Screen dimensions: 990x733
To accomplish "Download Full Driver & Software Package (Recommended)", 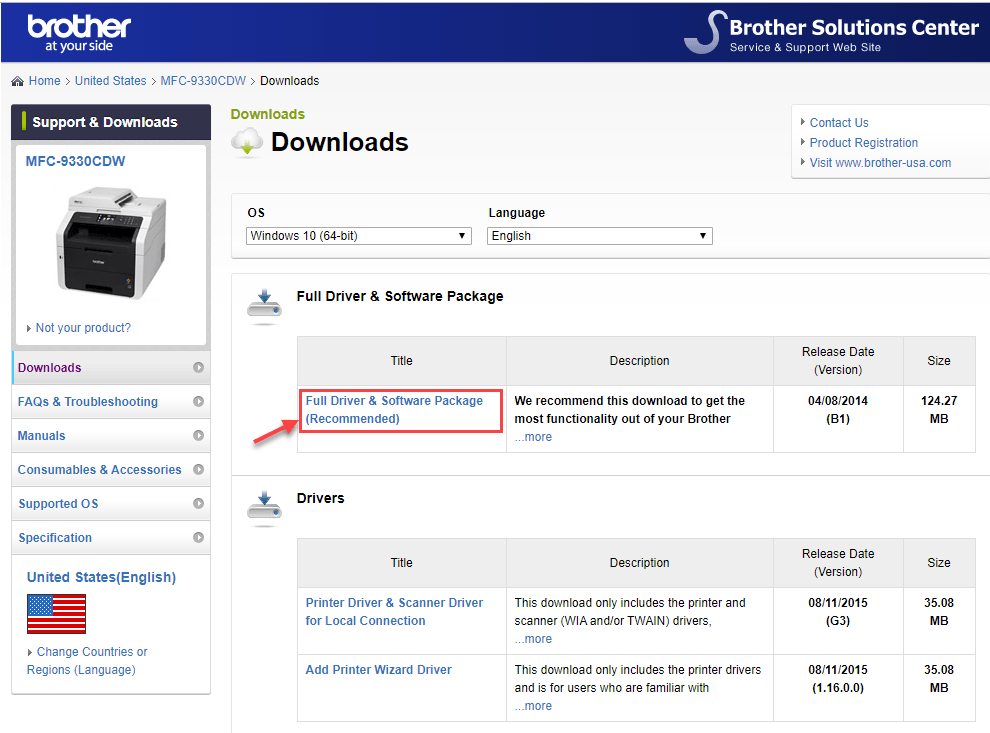I will (x=394, y=410).
